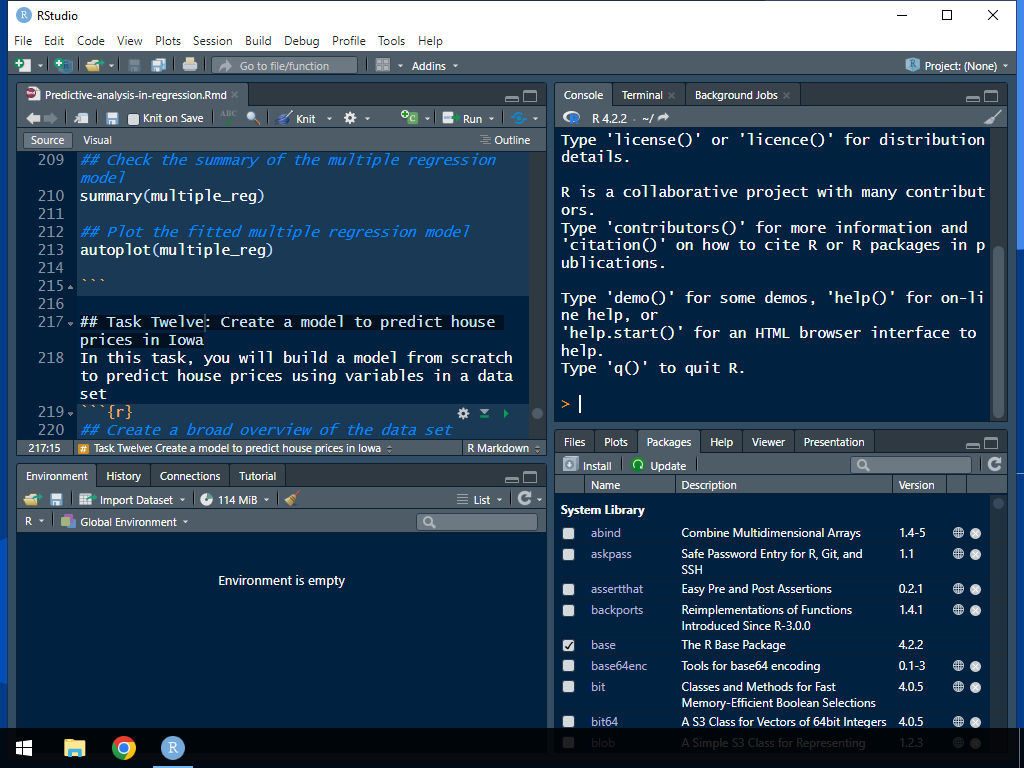Uncheck the base package checkbox
The height and width of the screenshot is (768, 1024).
click(568, 645)
